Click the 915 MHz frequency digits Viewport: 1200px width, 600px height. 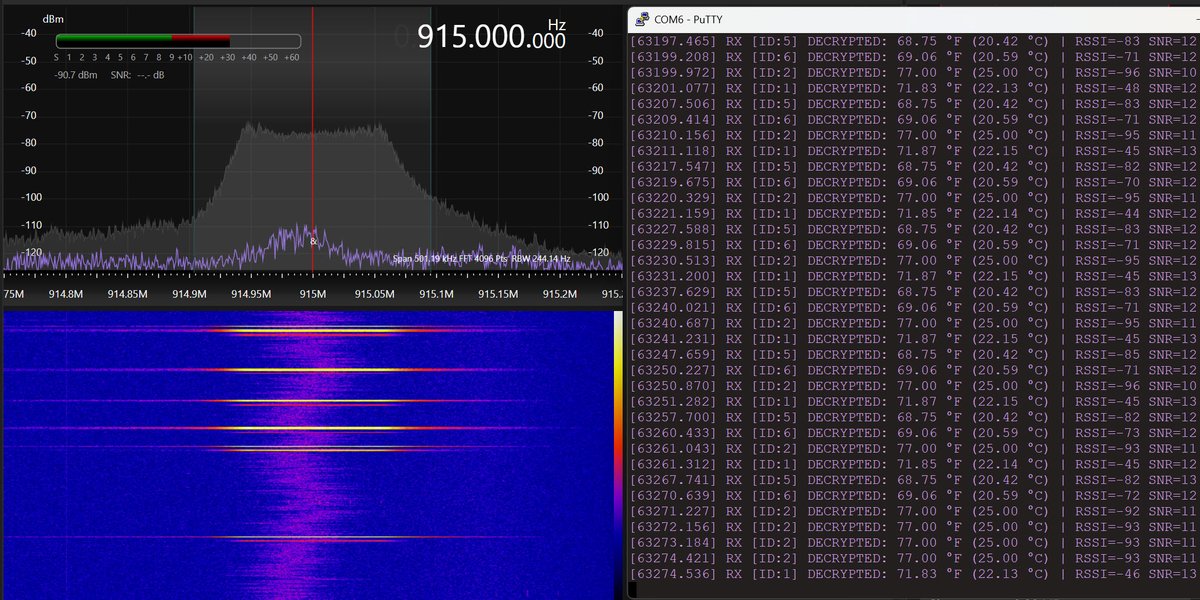pyautogui.click(x=443, y=37)
